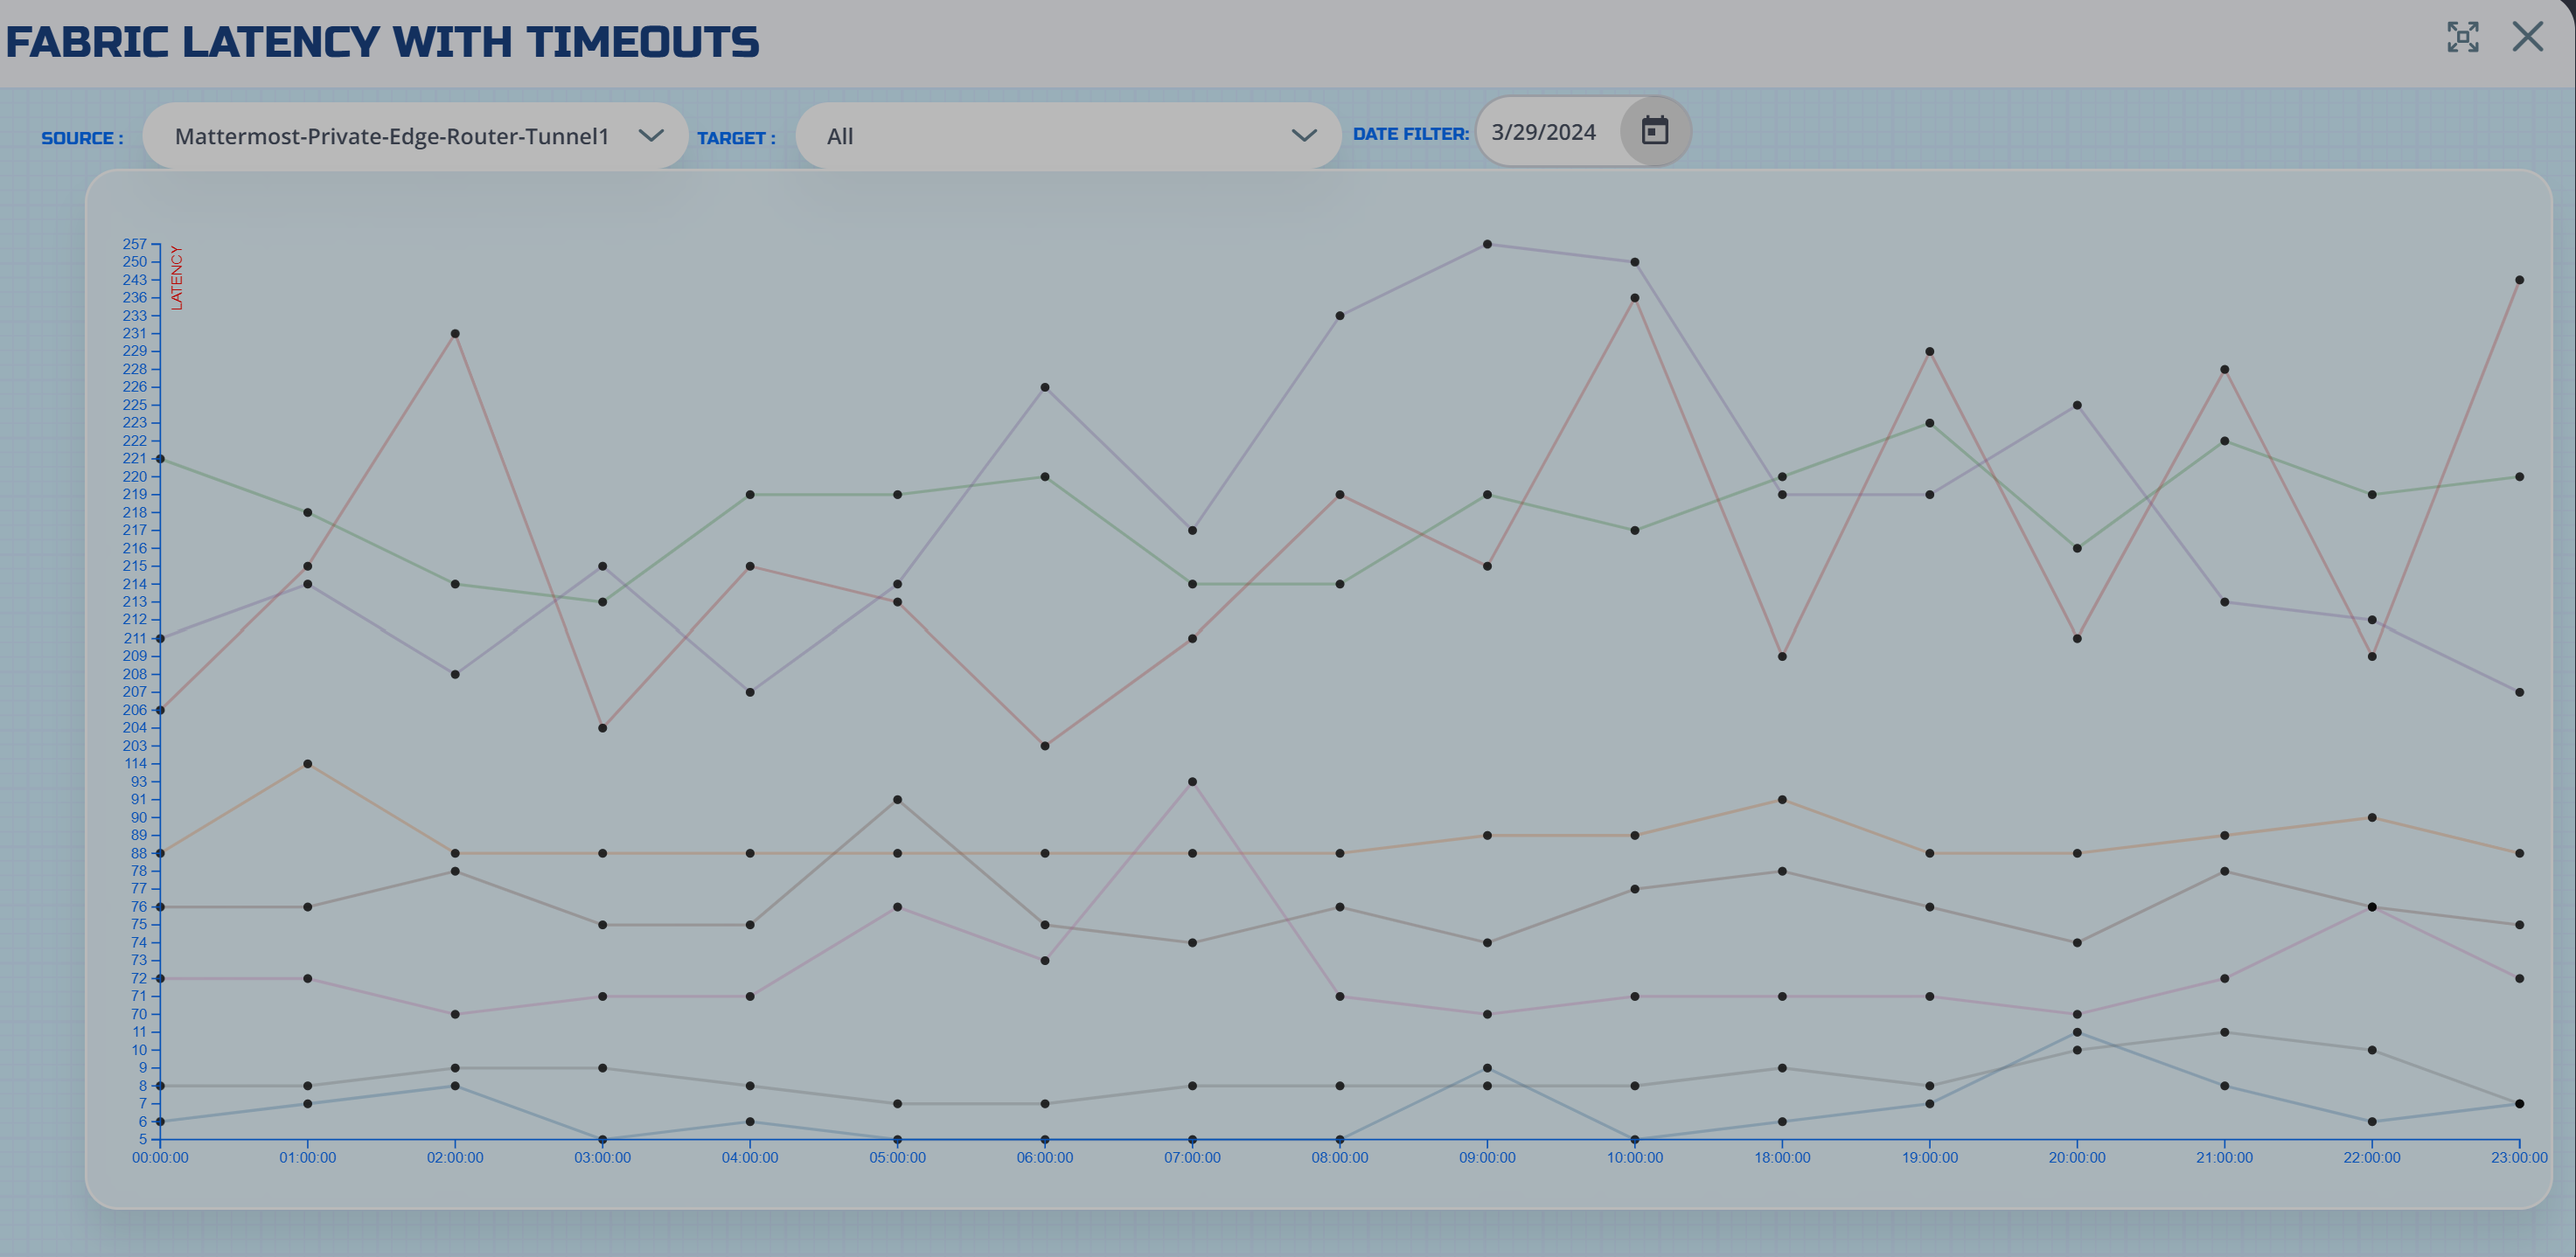Click the 114 latency point at 01:00:00
The height and width of the screenshot is (1257, 2576).
pos(307,764)
